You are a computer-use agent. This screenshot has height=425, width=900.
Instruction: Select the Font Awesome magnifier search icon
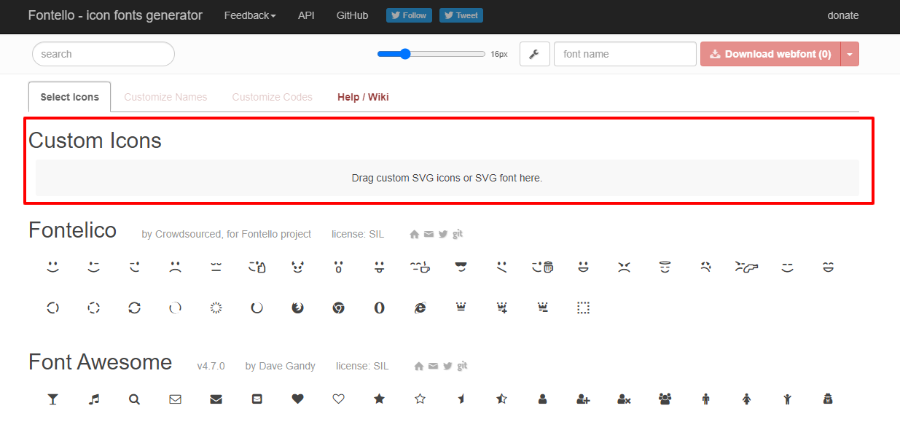[x=134, y=399]
